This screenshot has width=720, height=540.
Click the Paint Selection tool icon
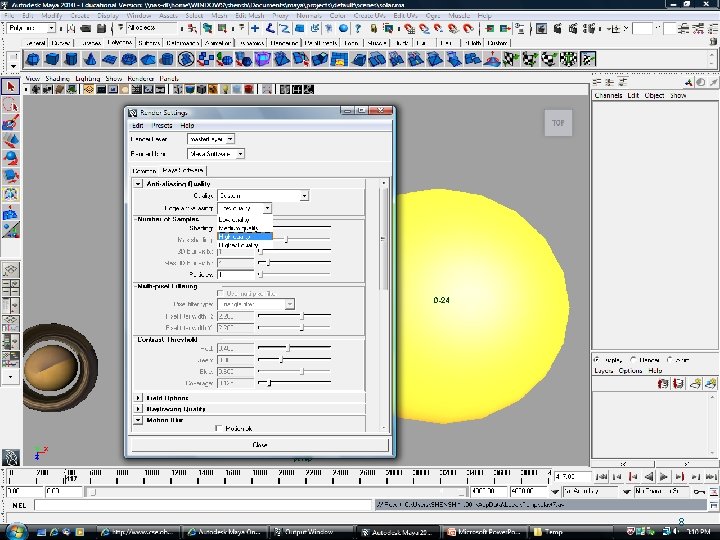click(x=10, y=122)
